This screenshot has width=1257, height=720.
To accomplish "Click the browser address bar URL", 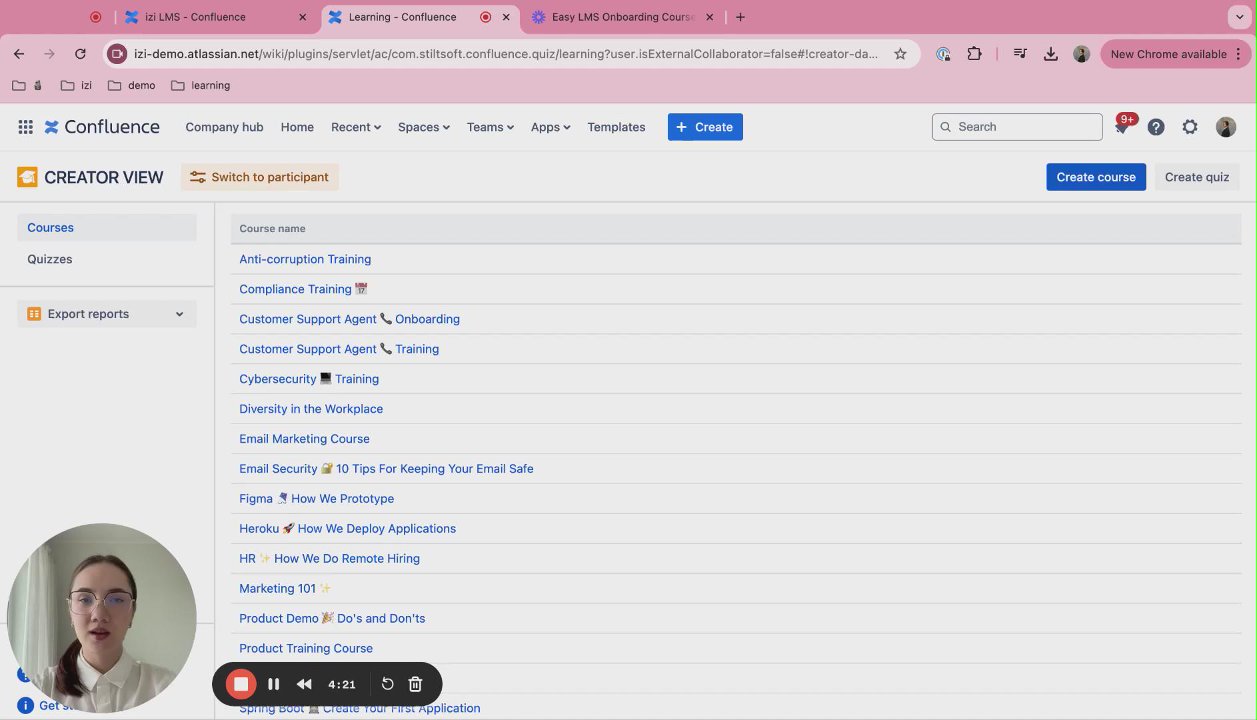I will coord(506,54).
